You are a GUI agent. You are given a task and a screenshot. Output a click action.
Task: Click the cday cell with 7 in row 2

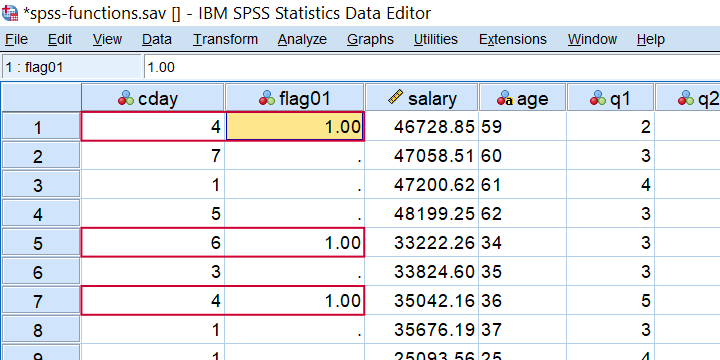[153, 156]
